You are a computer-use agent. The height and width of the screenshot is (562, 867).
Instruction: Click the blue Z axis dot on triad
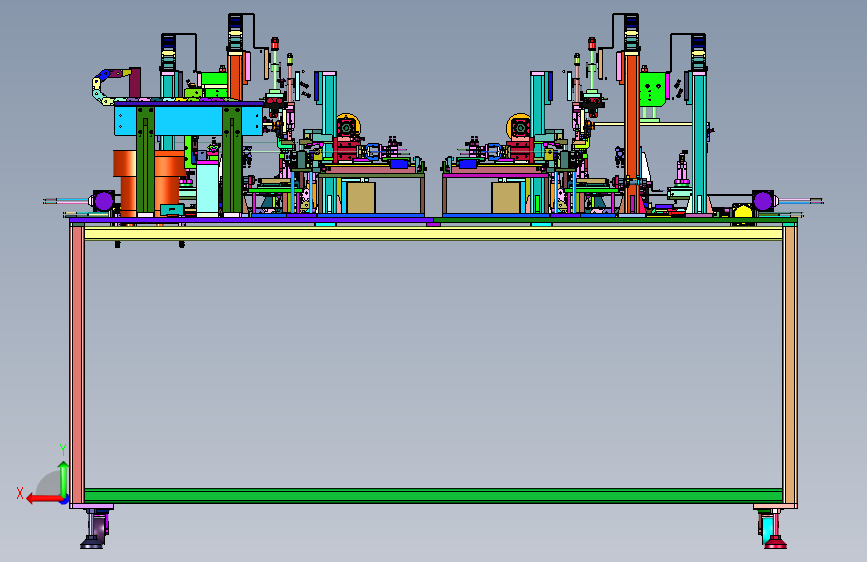[x=65, y=501]
